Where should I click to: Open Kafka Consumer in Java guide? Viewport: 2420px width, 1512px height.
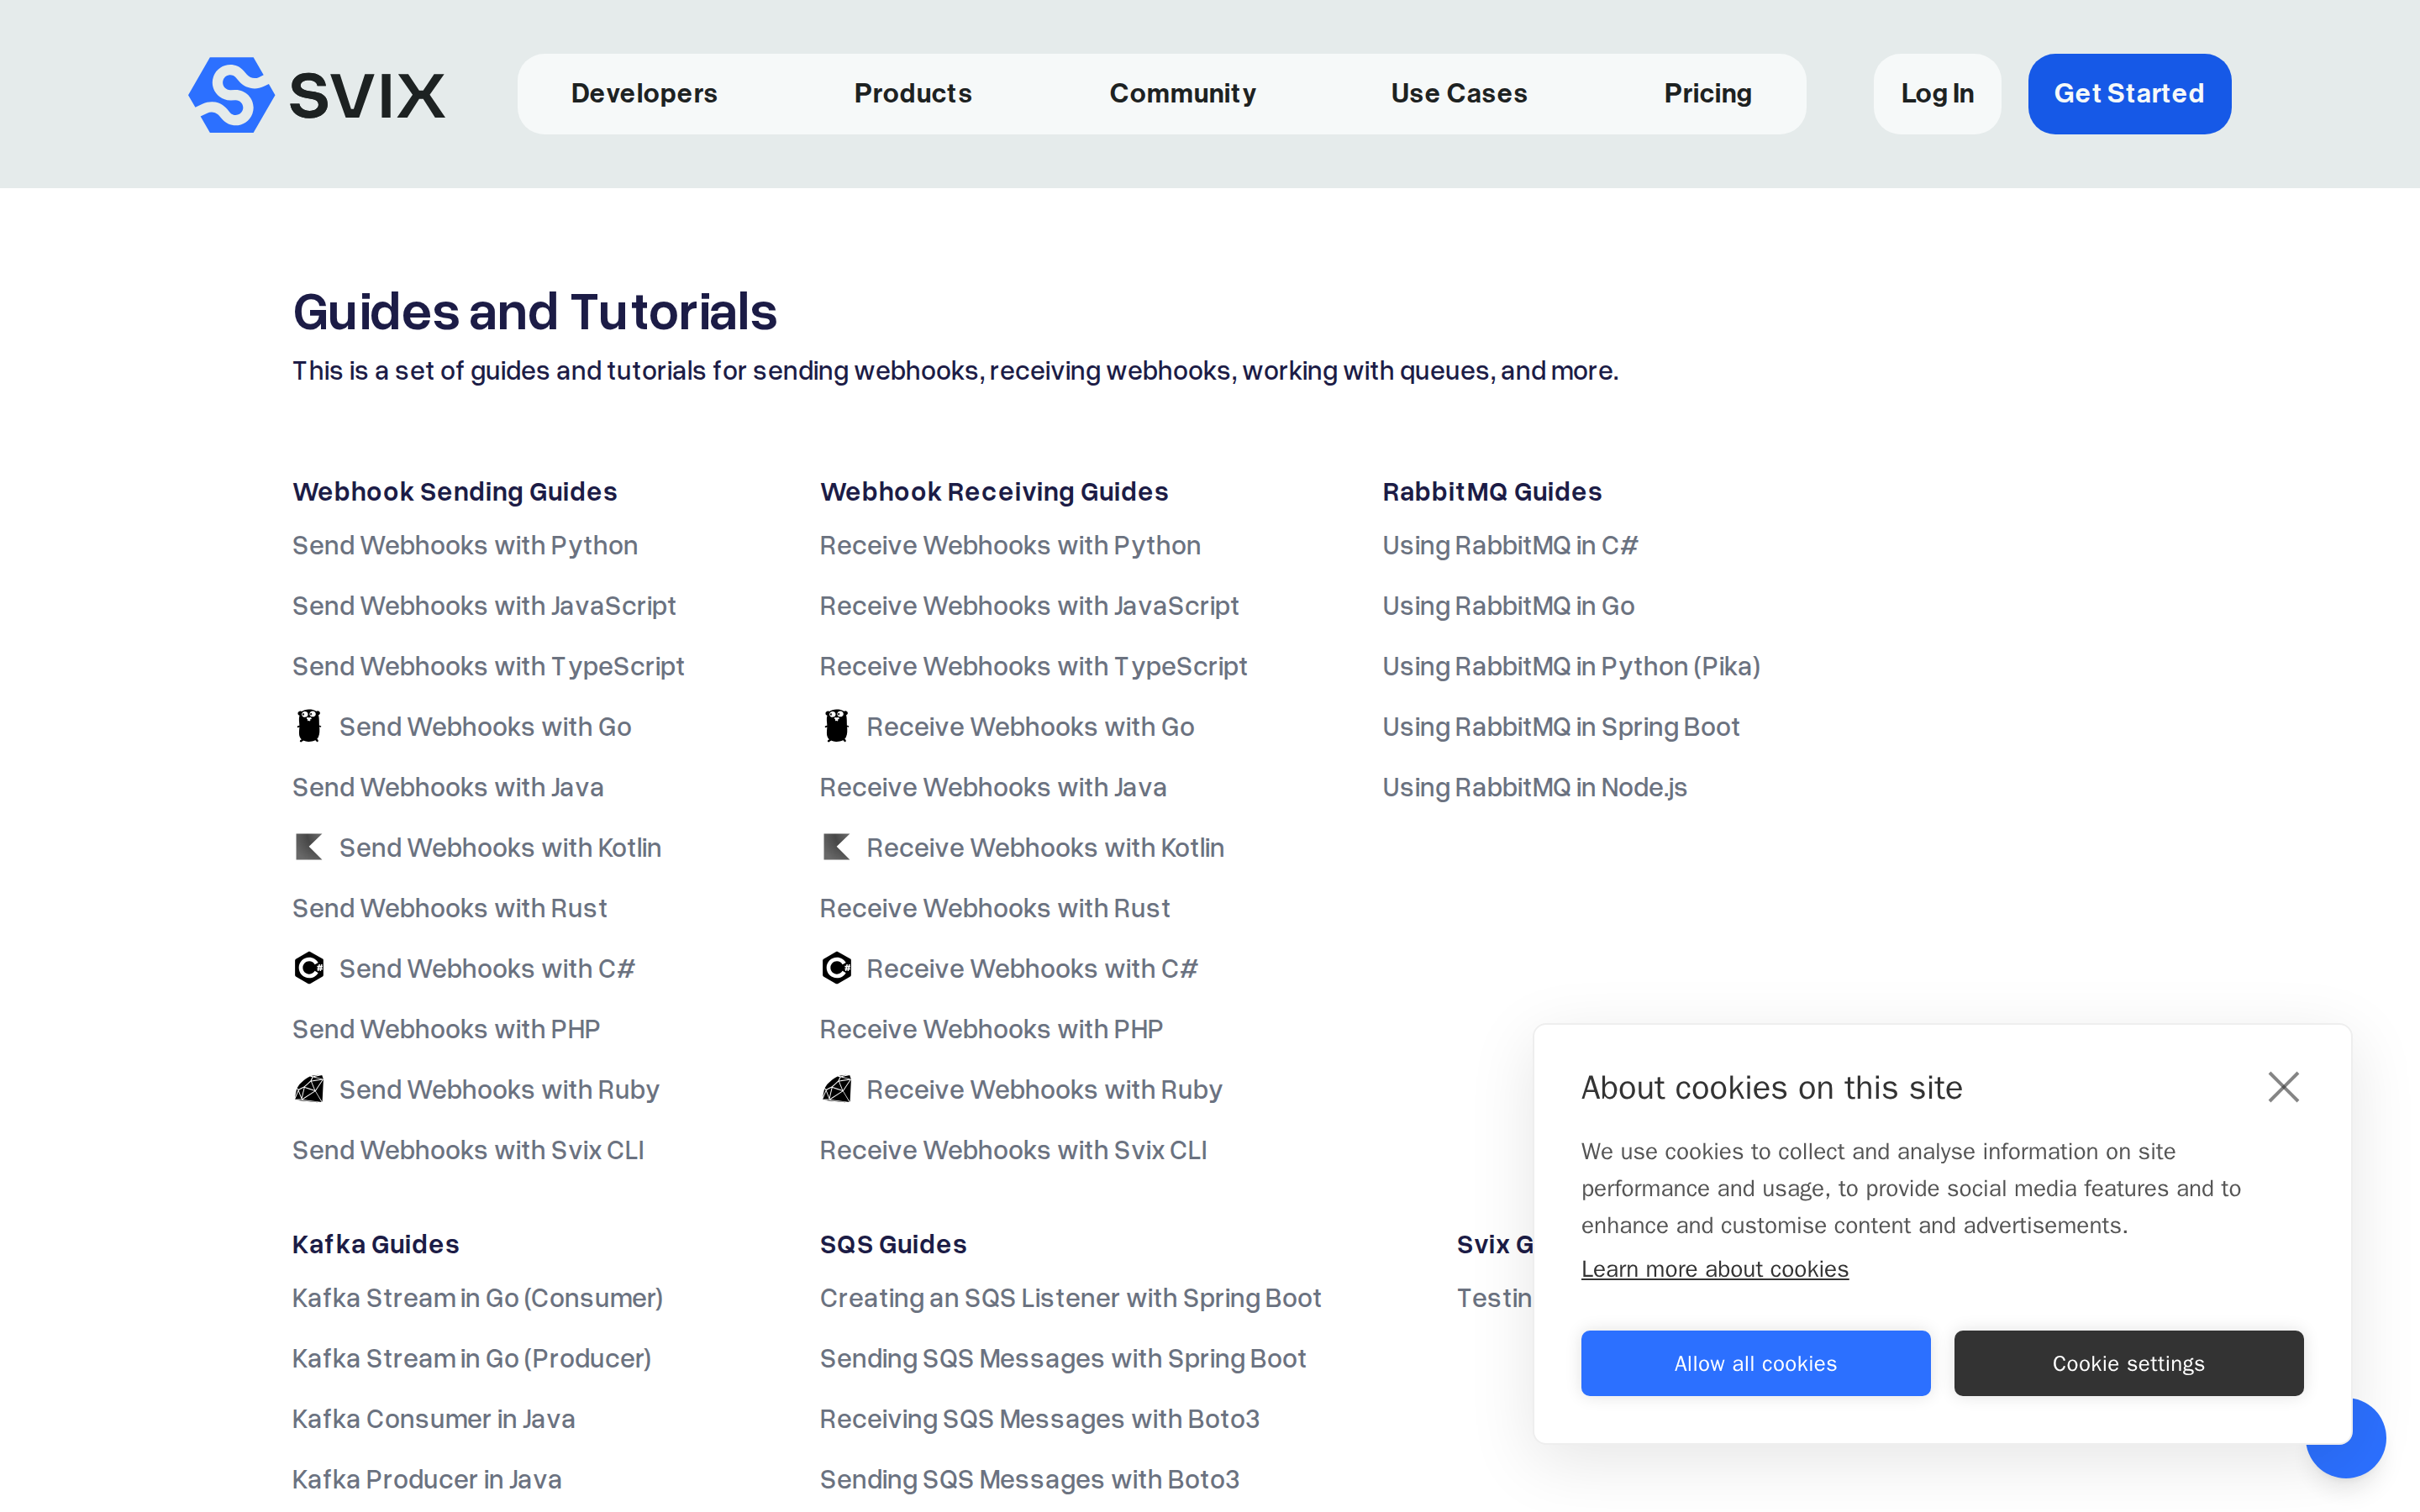(433, 1419)
